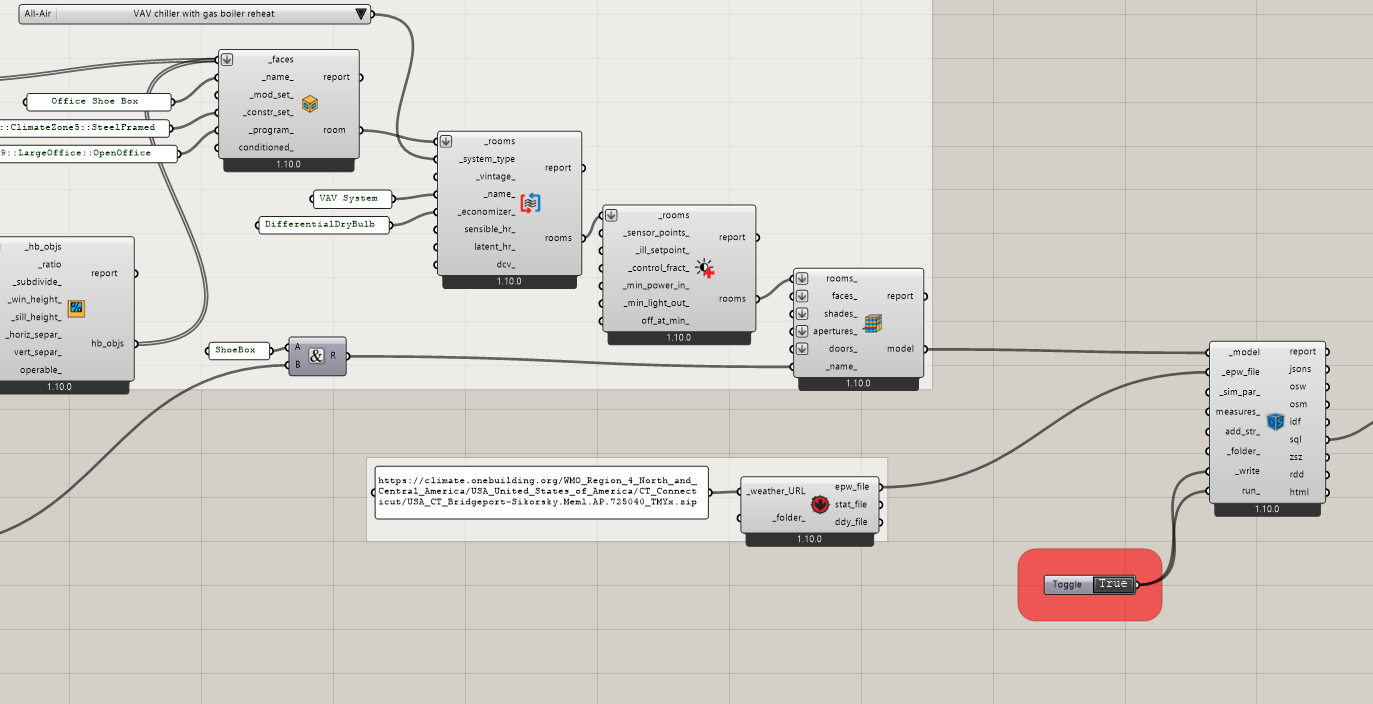Viewport: 1373px width, 704px height.
Task: Click the DifferentialDryBulb panel
Action: click(x=320, y=224)
